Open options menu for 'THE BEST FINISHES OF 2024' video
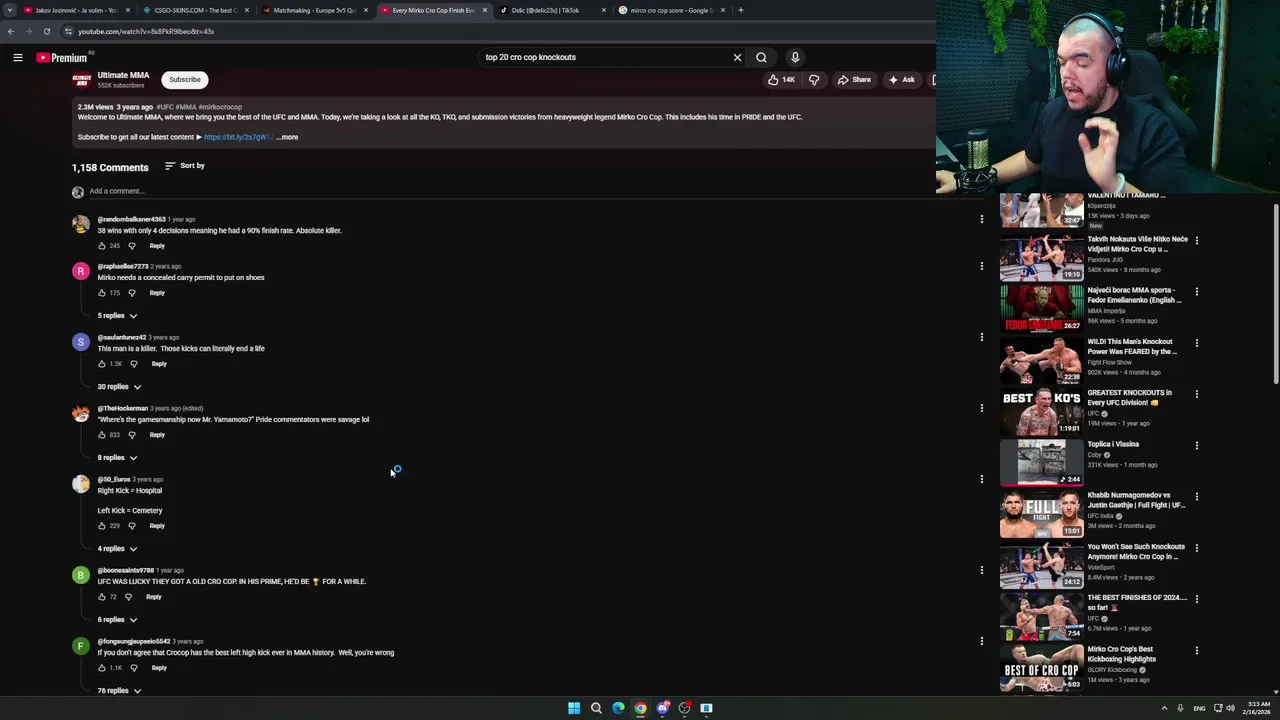This screenshot has height=720, width=1280. point(1196,599)
